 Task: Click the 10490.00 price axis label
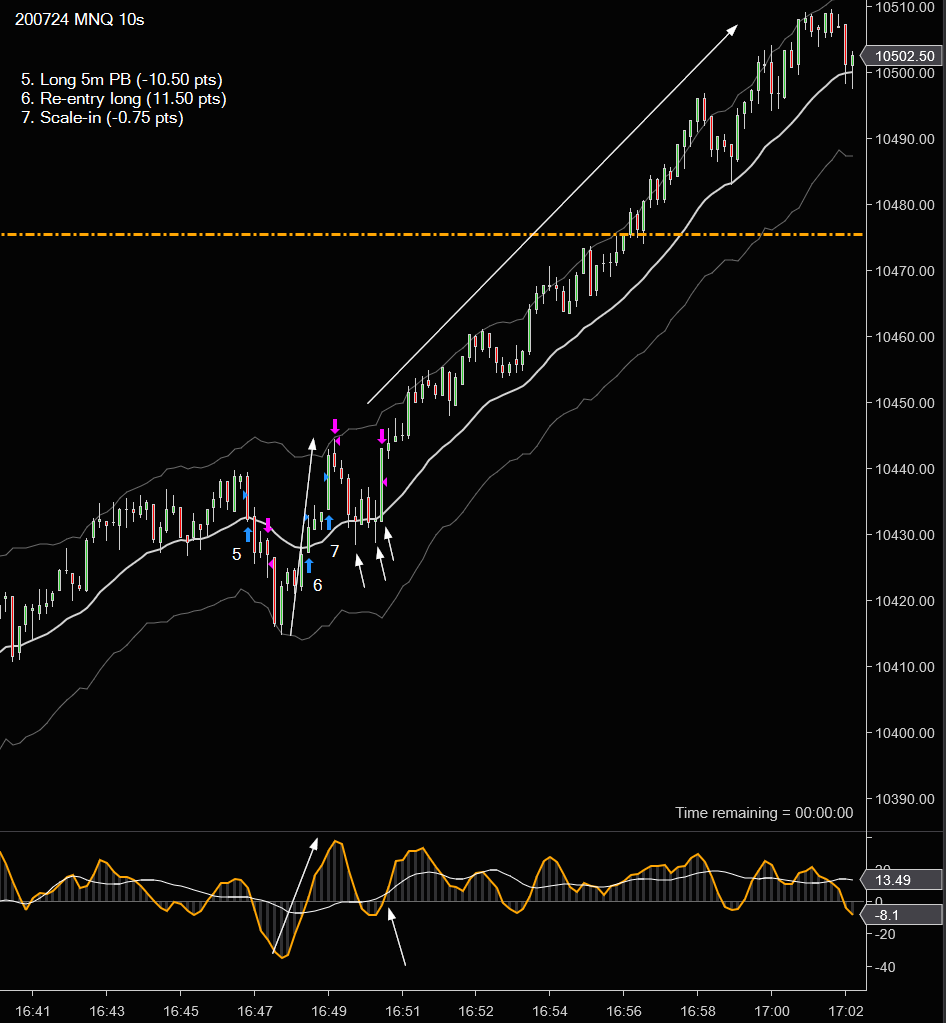tap(904, 139)
